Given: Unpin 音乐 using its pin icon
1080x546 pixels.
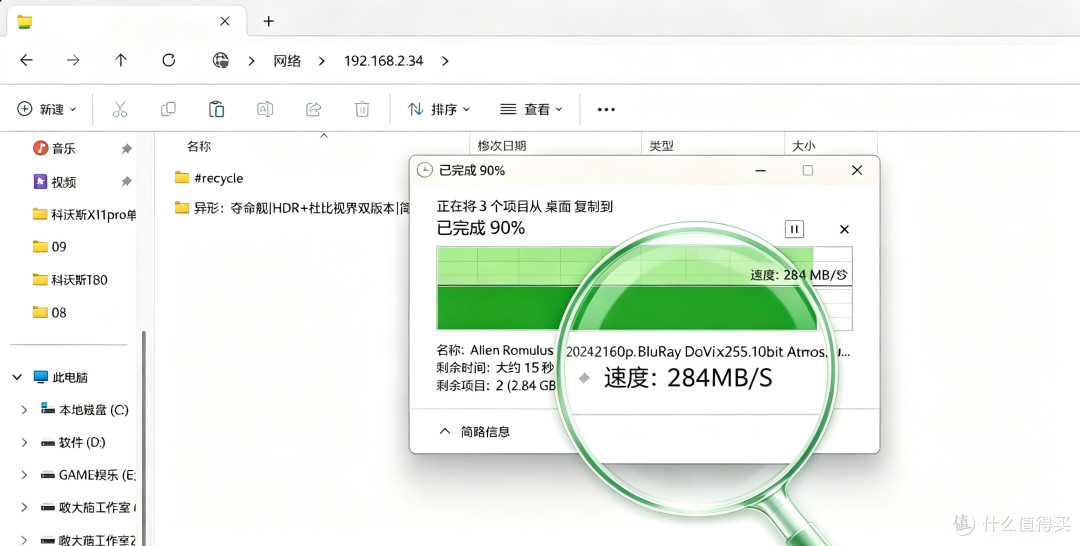Looking at the screenshot, I should point(126,149).
